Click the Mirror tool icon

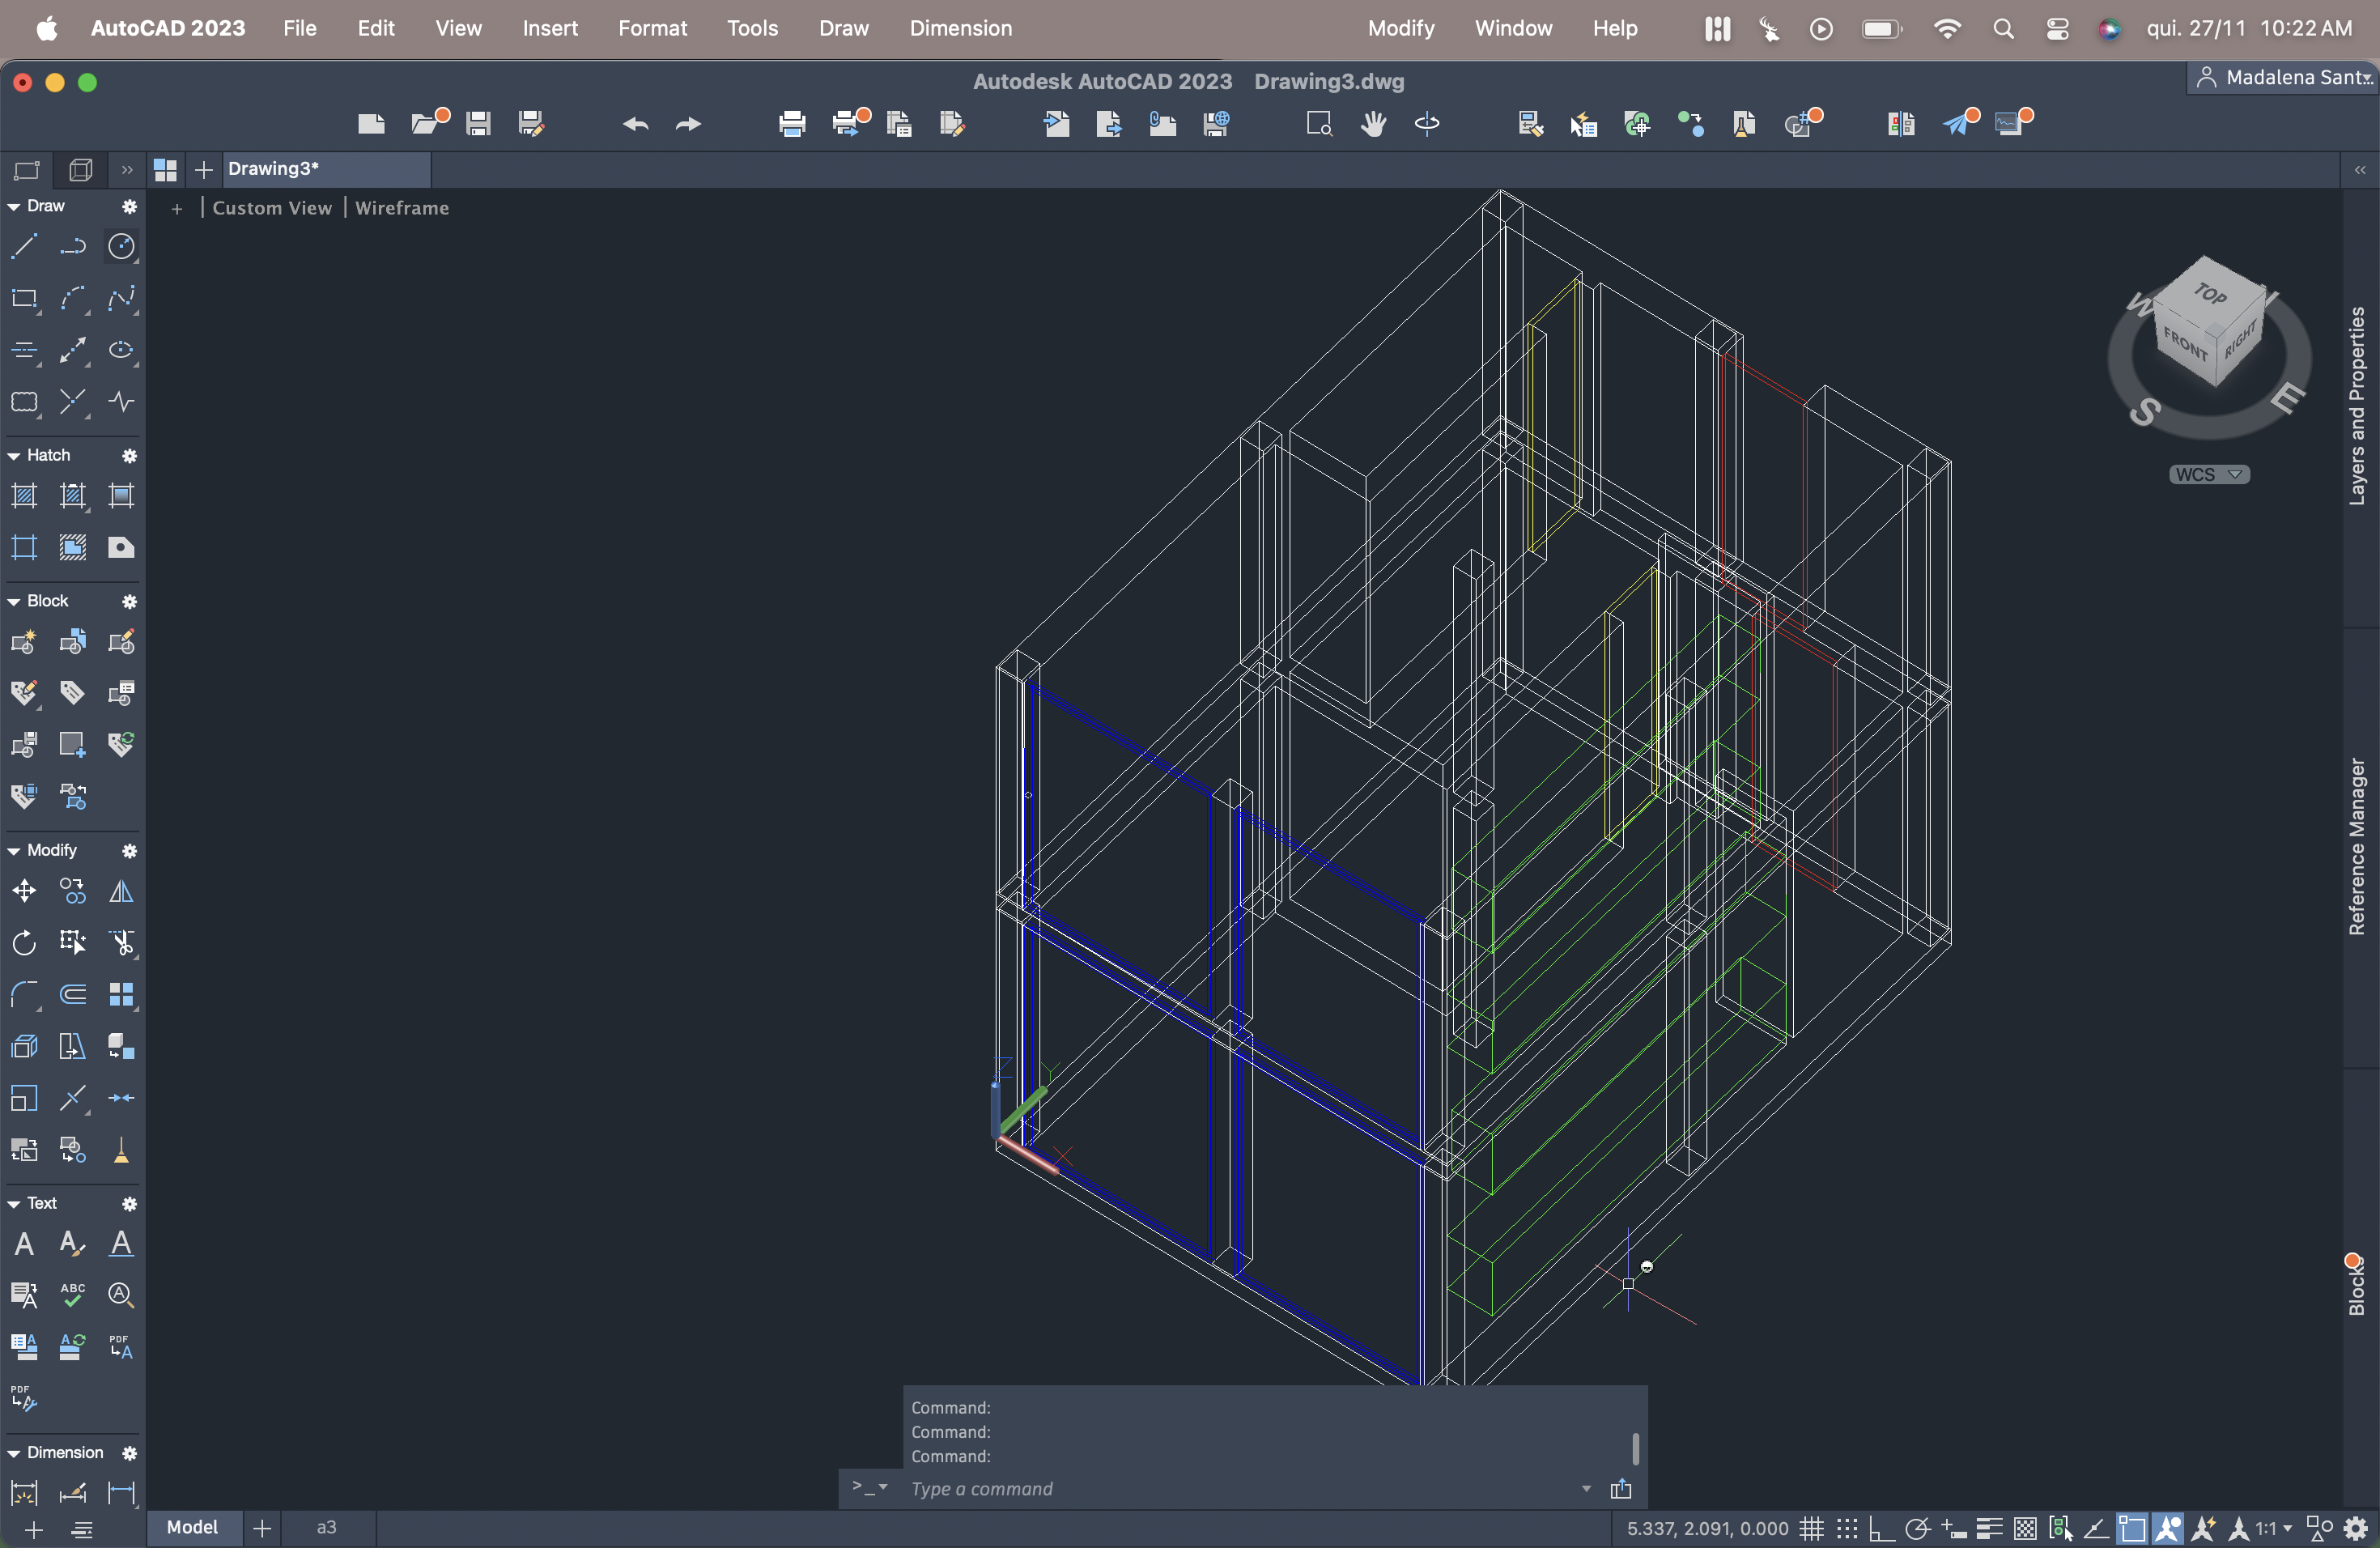[x=121, y=890]
